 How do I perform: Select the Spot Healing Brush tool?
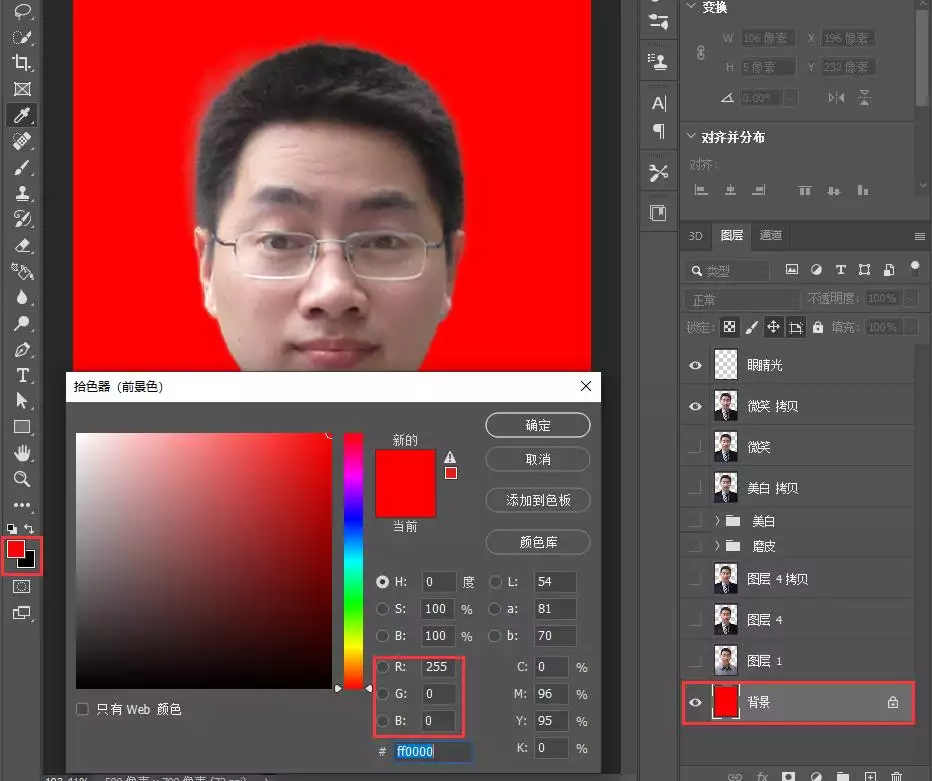pyautogui.click(x=22, y=141)
